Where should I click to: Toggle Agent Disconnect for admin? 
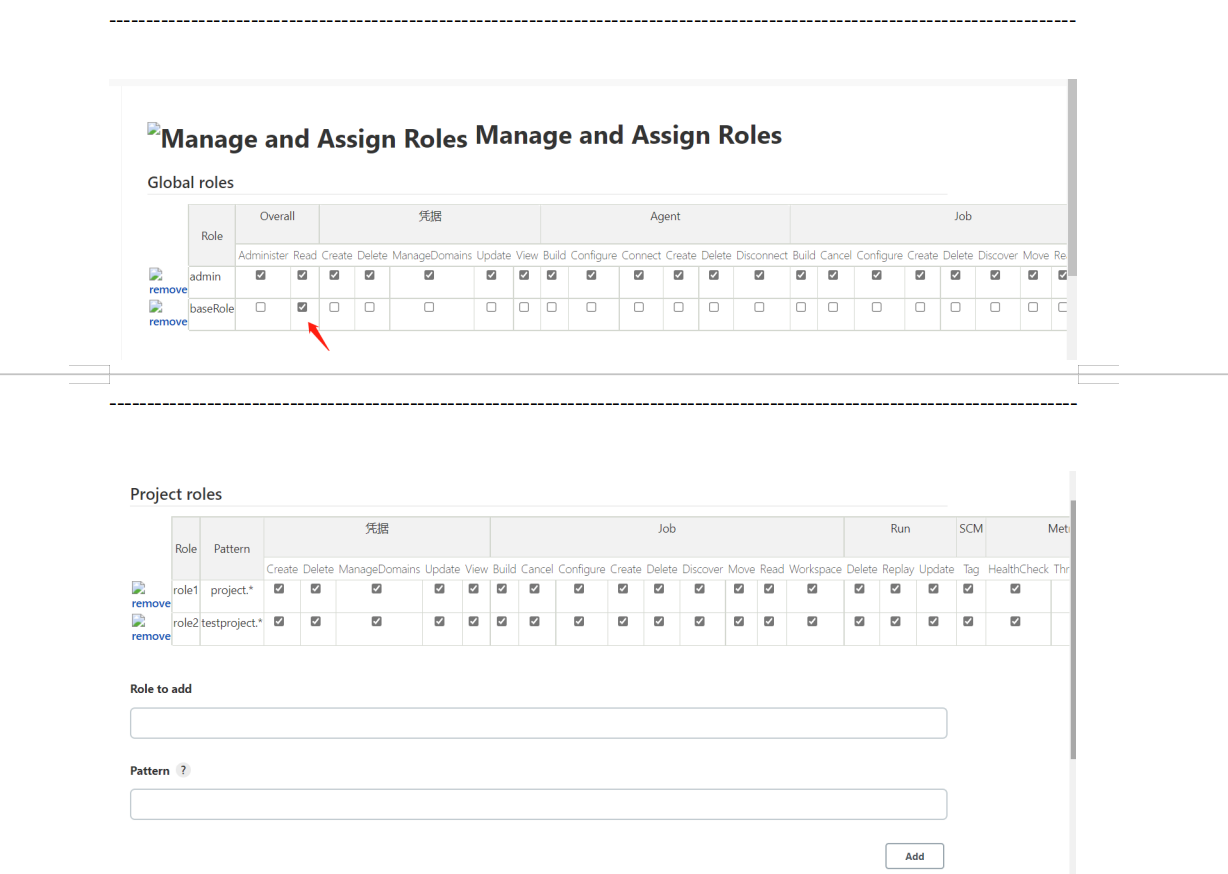click(759, 275)
